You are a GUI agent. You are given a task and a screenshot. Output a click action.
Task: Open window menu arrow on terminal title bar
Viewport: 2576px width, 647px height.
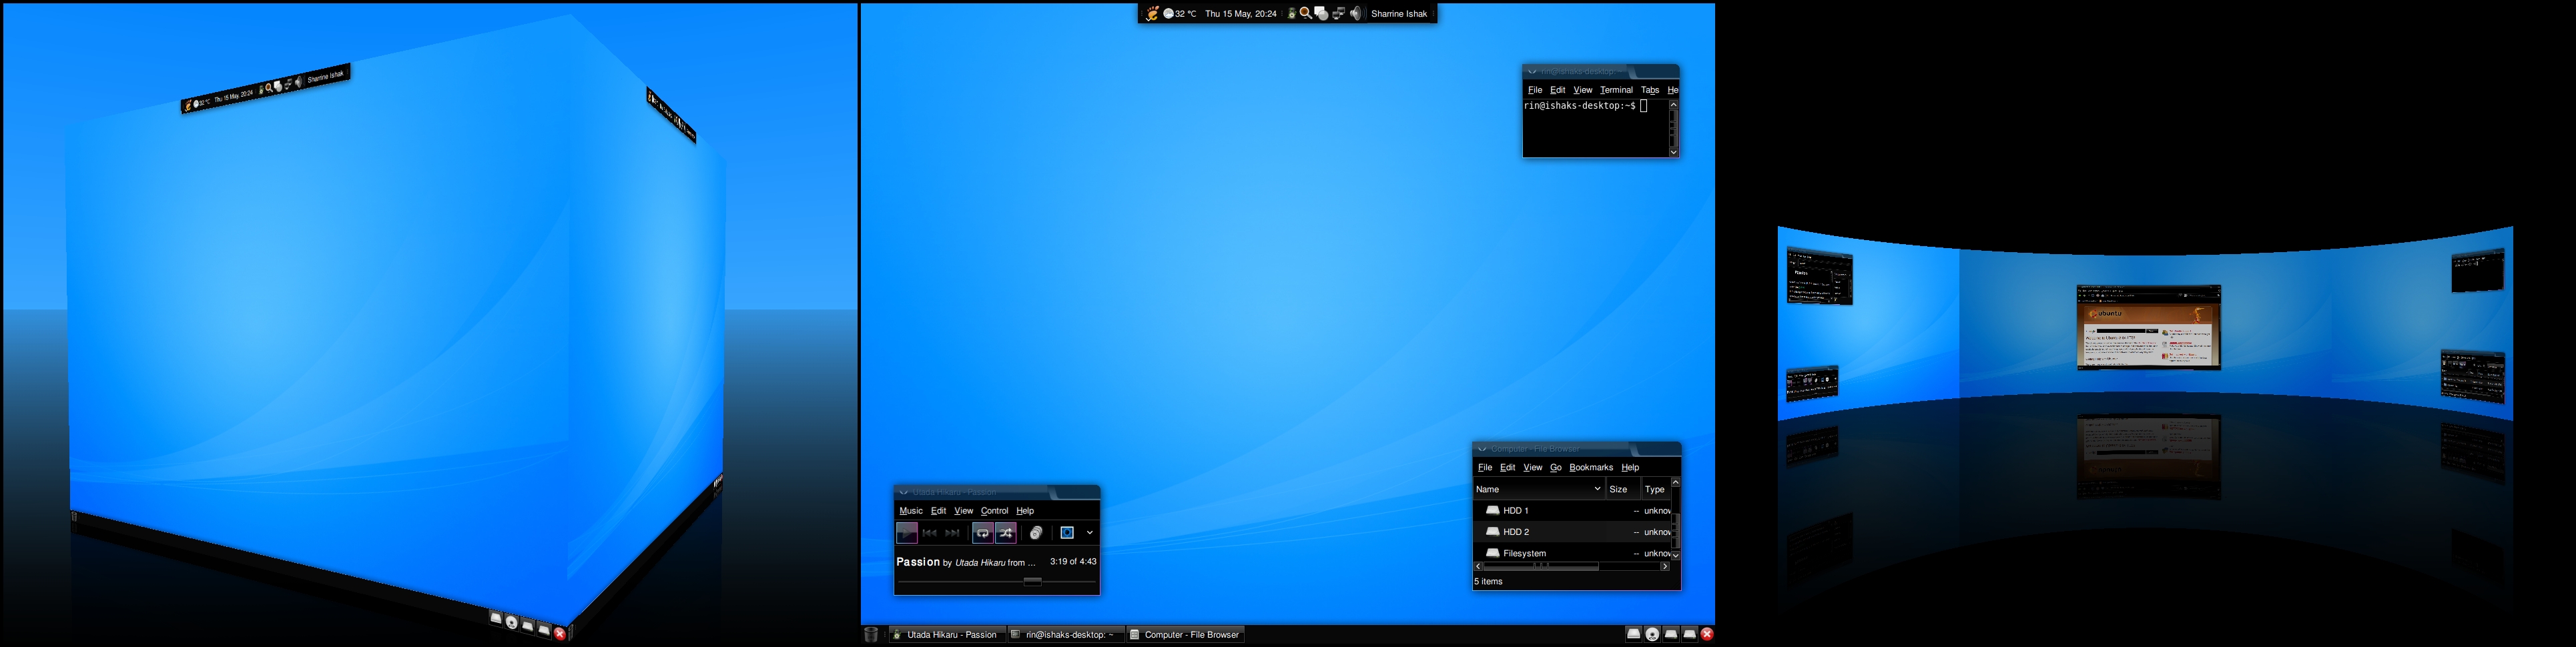tap(1531, 72)
